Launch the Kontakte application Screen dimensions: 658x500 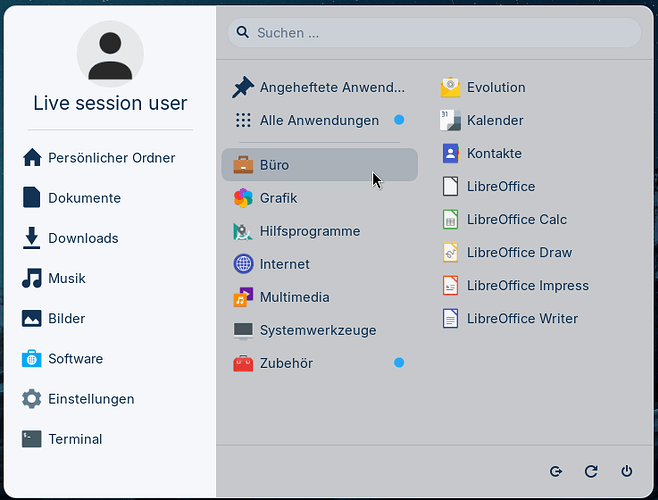click(x=483, y=153)
